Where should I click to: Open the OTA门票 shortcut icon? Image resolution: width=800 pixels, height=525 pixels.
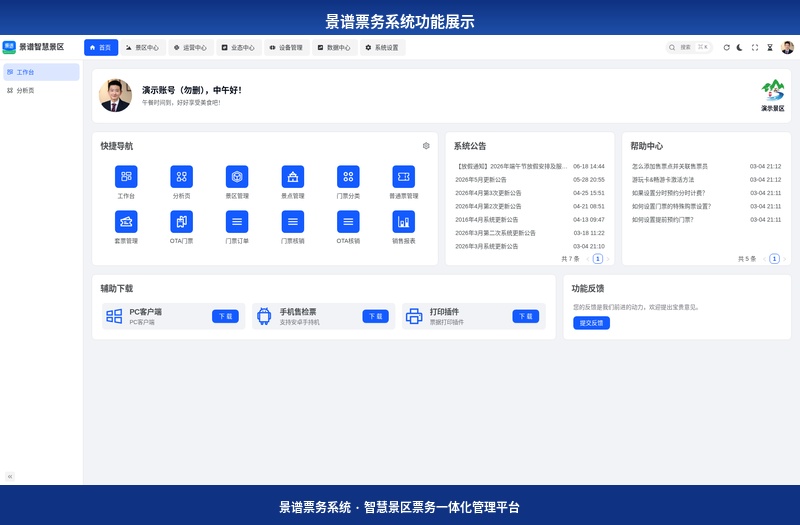tap(182, 221)
